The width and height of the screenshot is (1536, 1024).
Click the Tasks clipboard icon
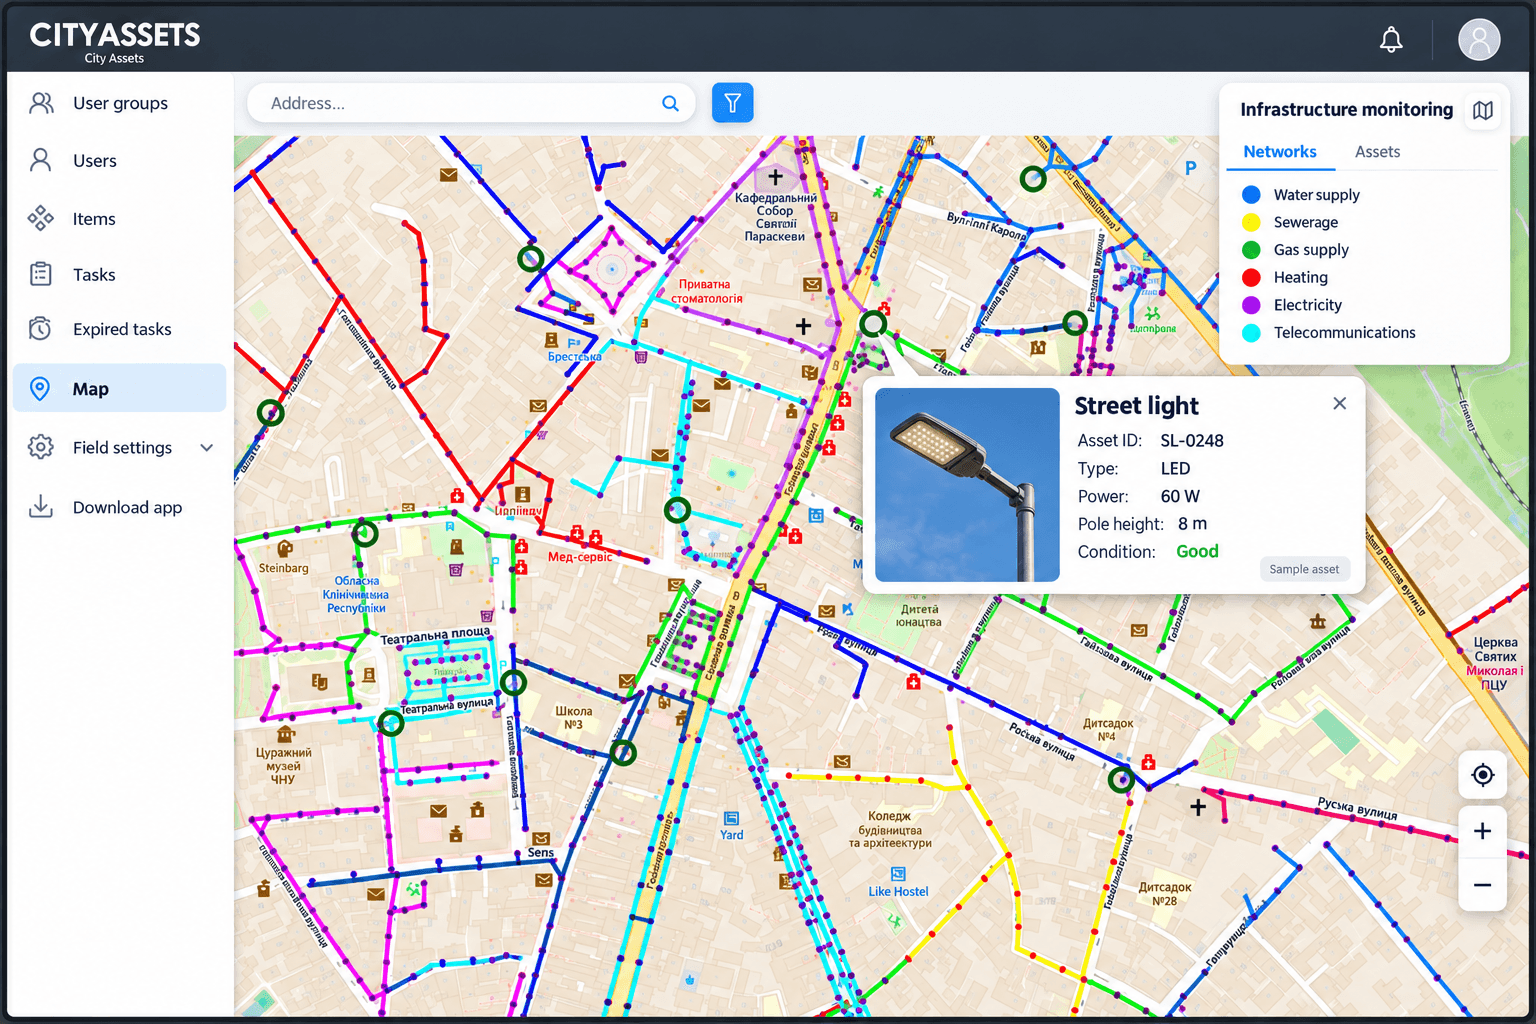[x=41, y=274]
